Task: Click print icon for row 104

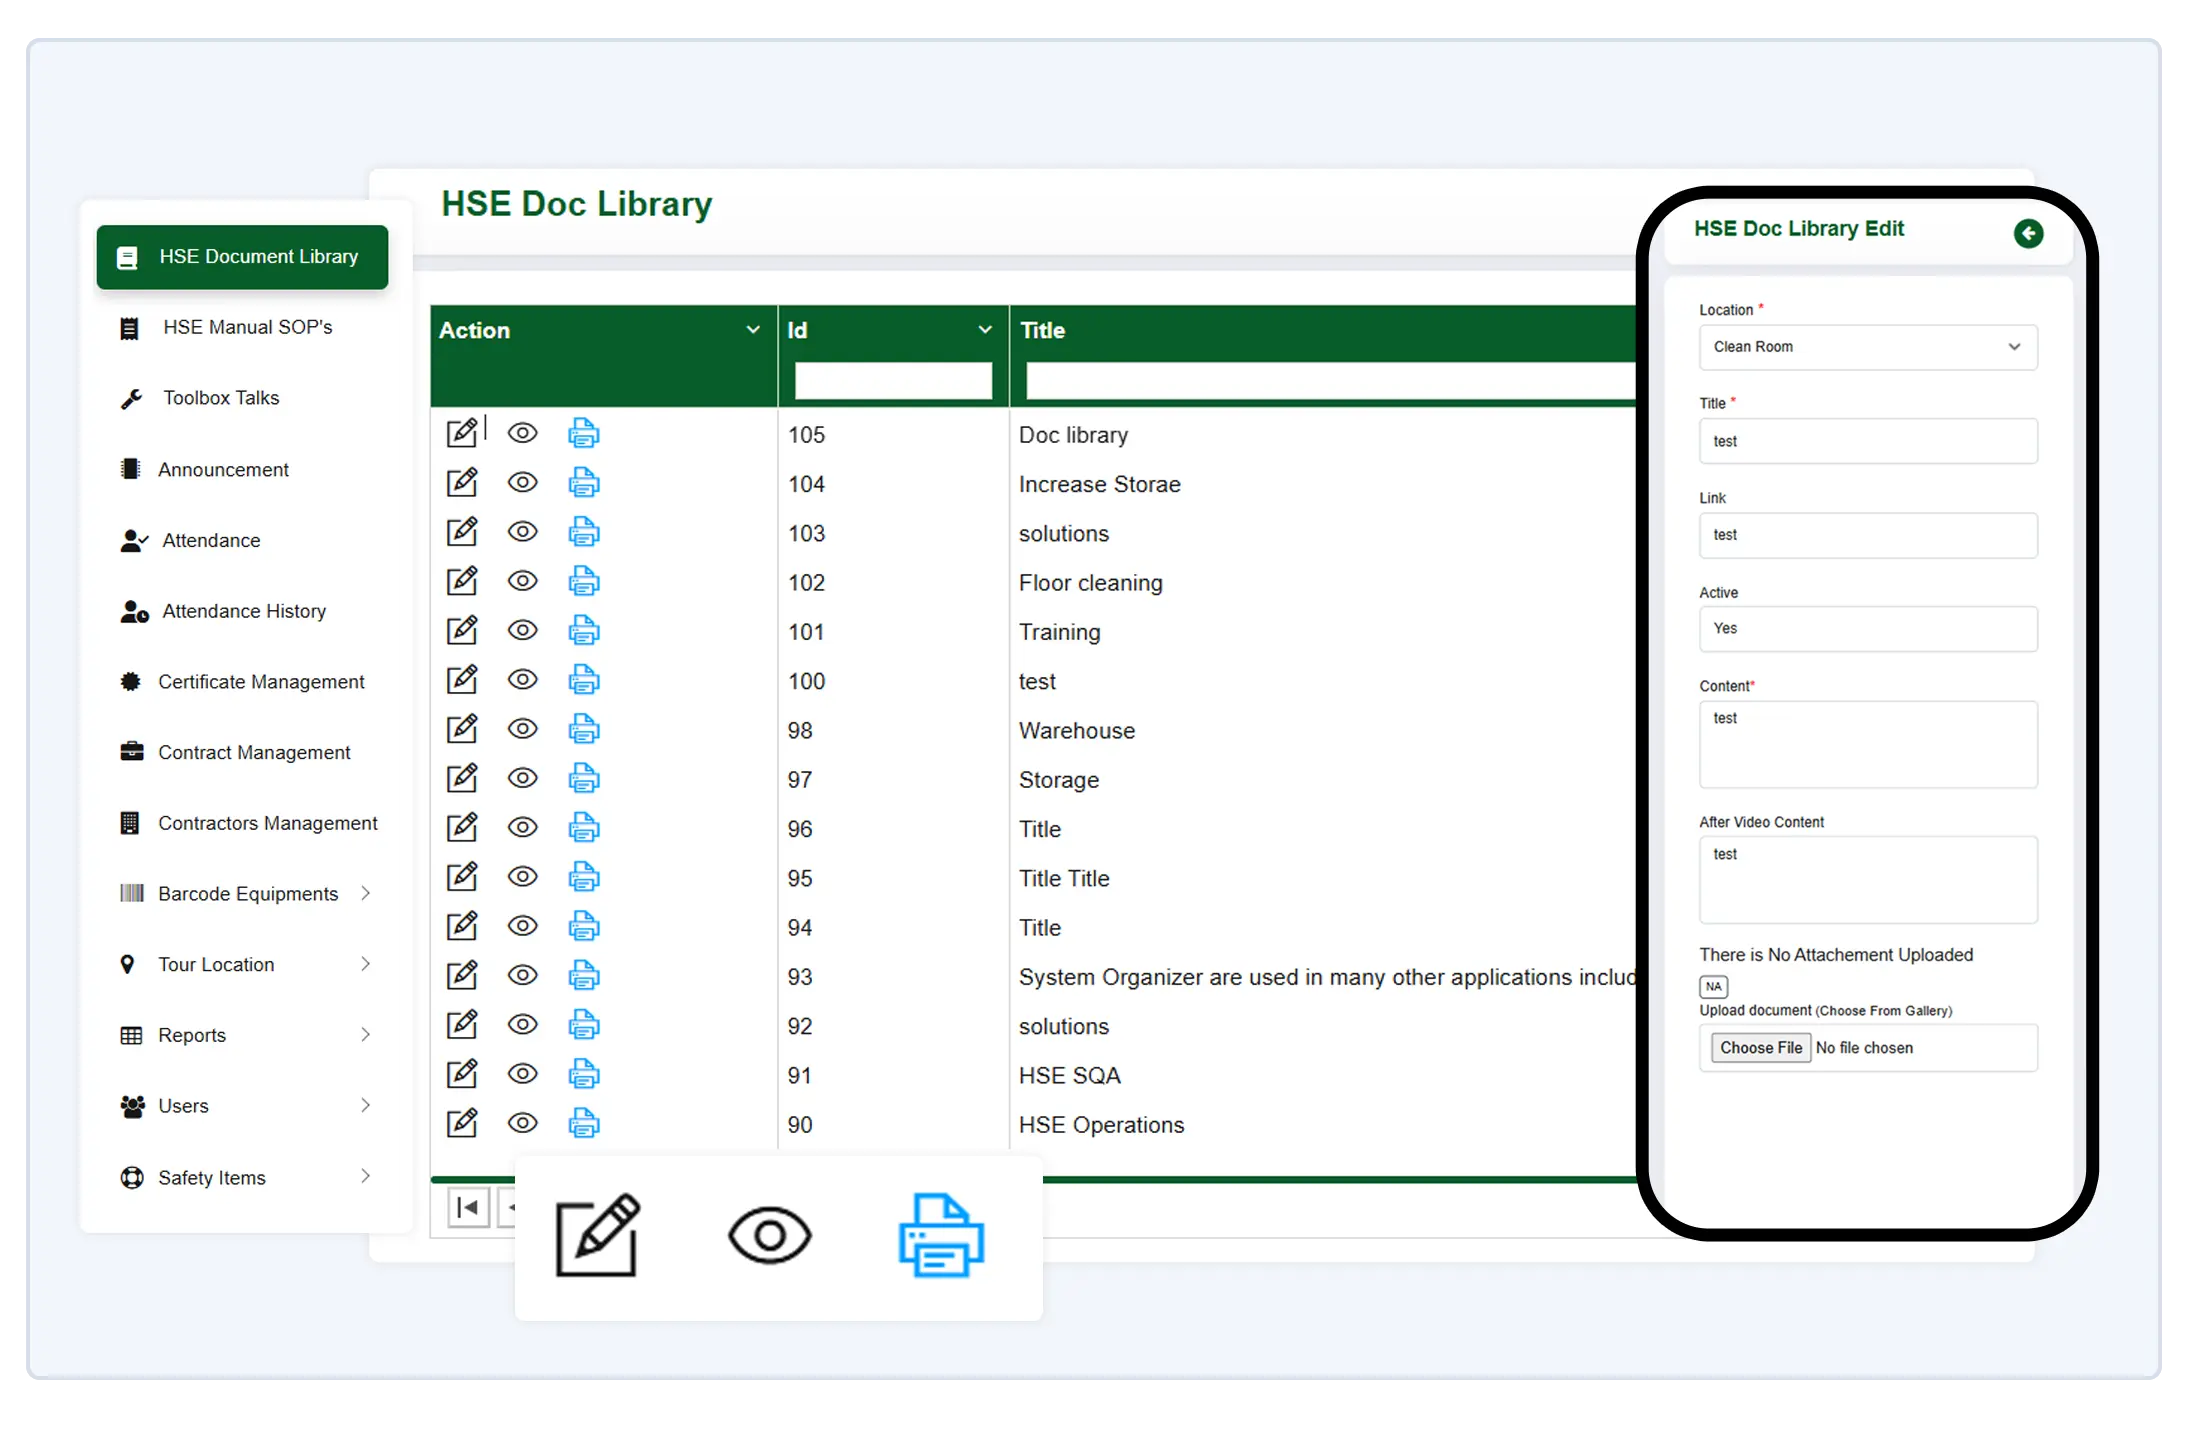Action: point(584,483)
